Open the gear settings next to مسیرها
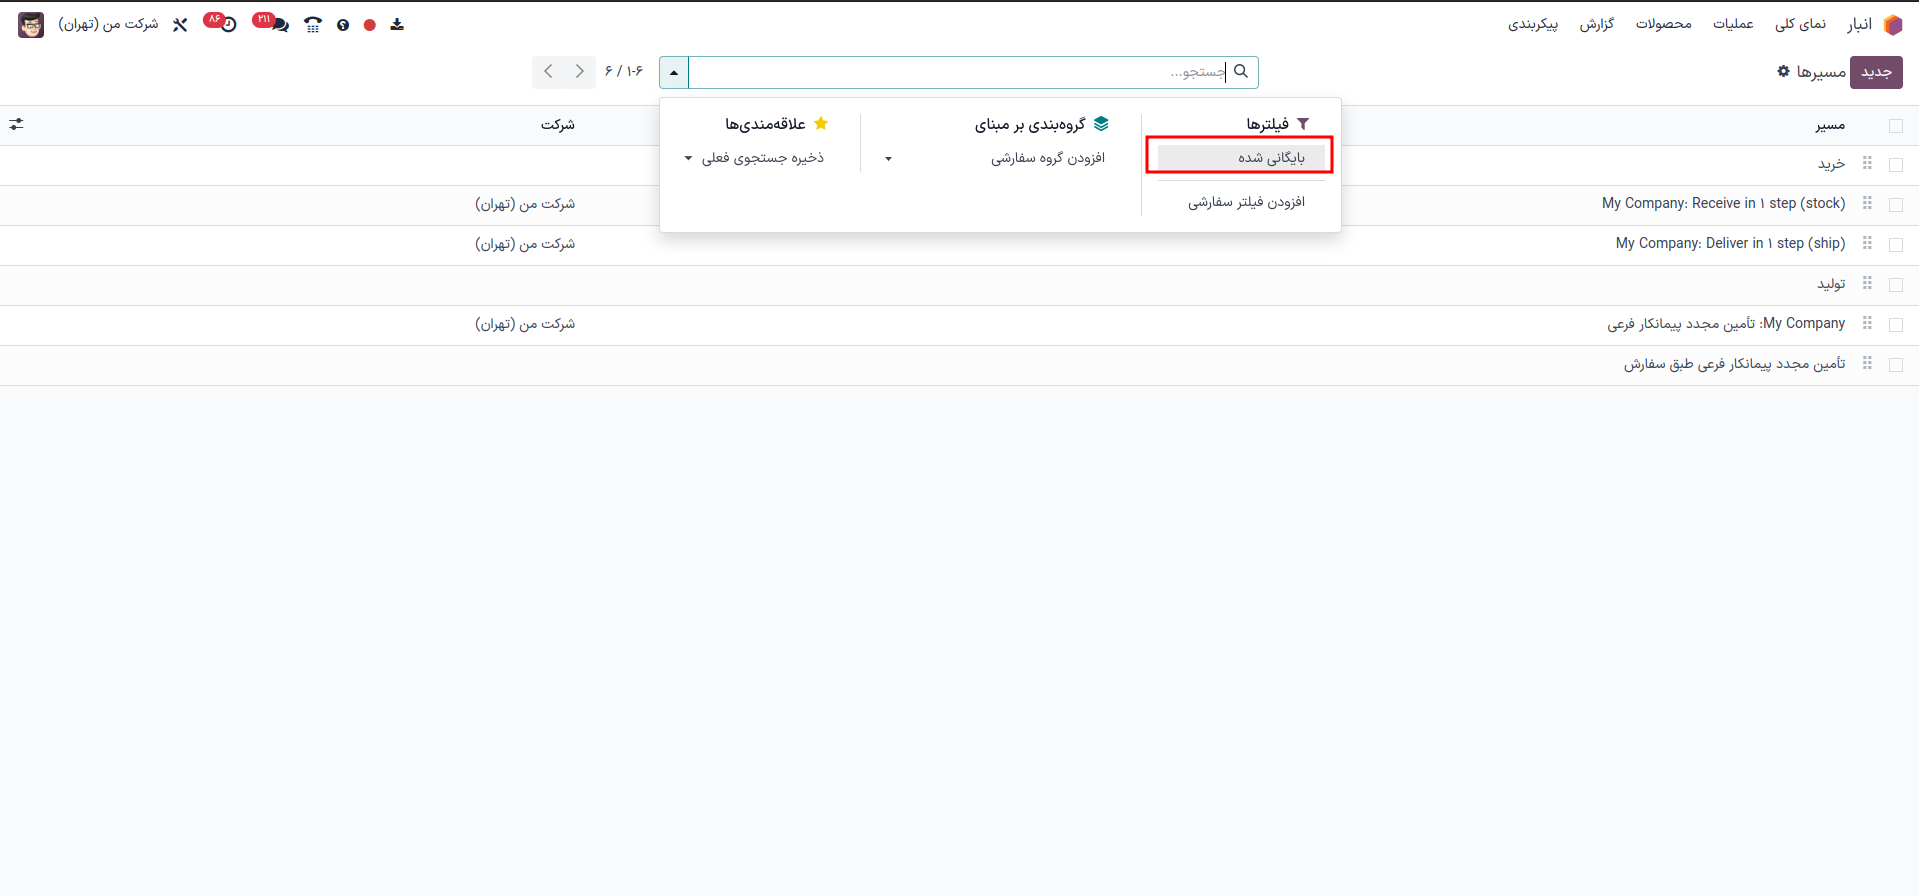This screenshot has height=896, width=1919. [x=1783, y=72]
